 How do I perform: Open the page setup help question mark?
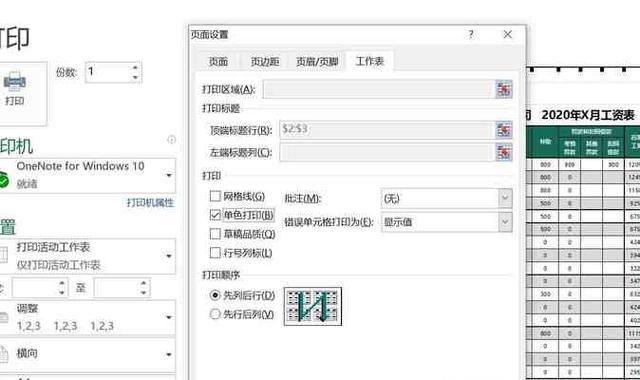coord(471,34)
